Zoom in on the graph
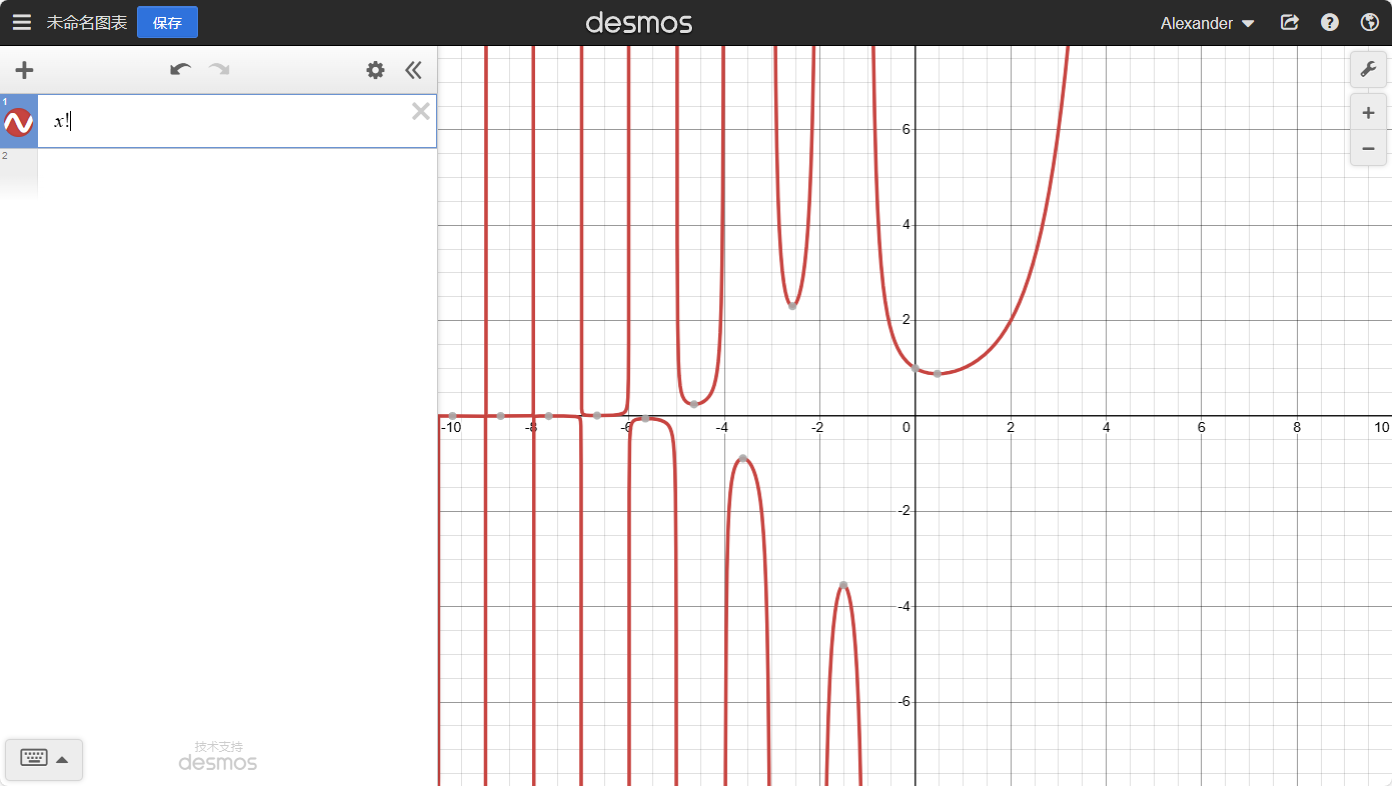Viewport: 1392px width, 786px height. (1368, 113)
